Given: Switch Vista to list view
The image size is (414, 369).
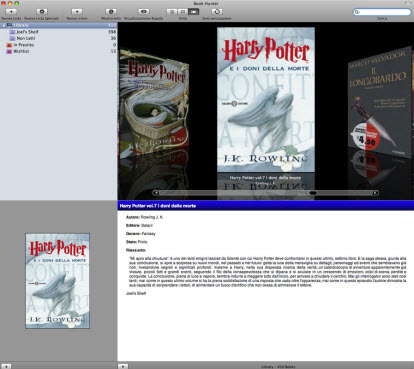Looking at the screenshot, I should (x=172, y=12).
